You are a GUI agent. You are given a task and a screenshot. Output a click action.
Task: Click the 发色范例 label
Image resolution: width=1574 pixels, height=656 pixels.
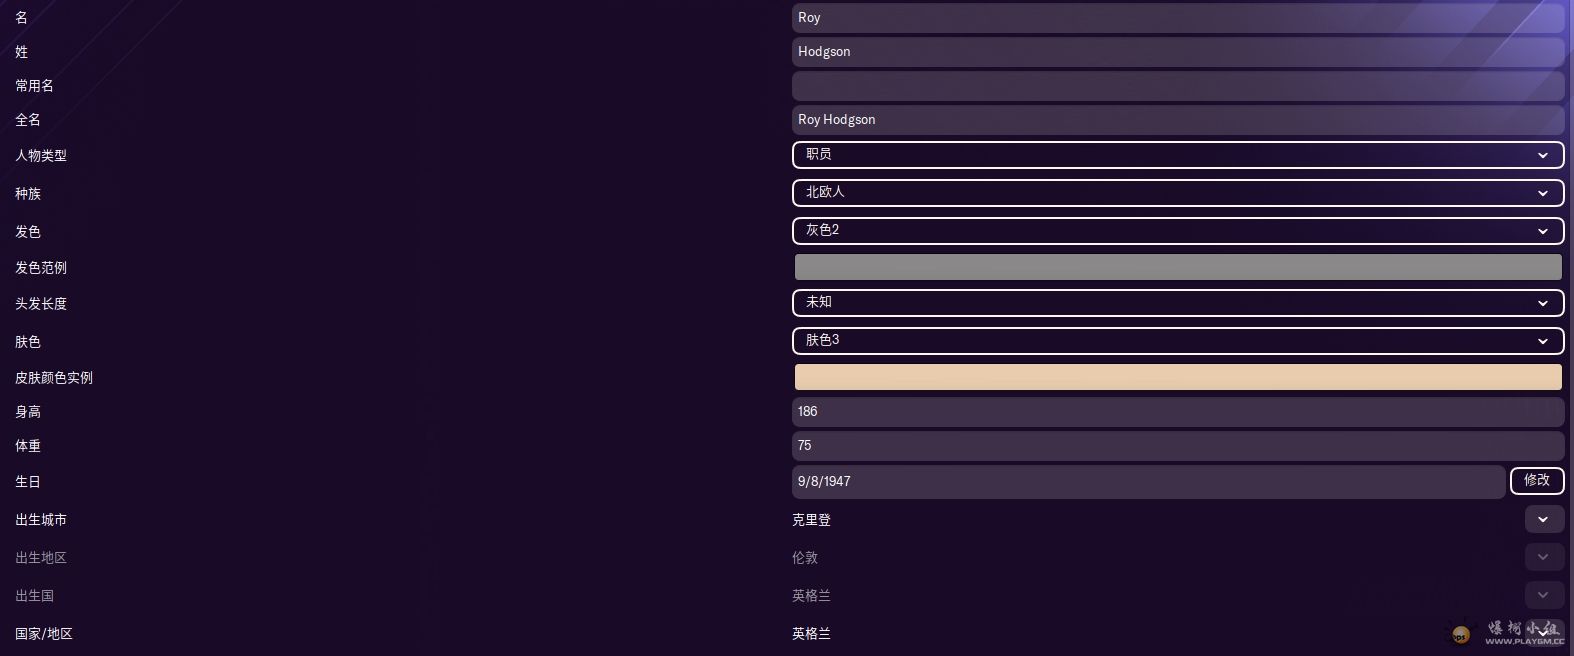pyautogui.click(x=41, y=268)
